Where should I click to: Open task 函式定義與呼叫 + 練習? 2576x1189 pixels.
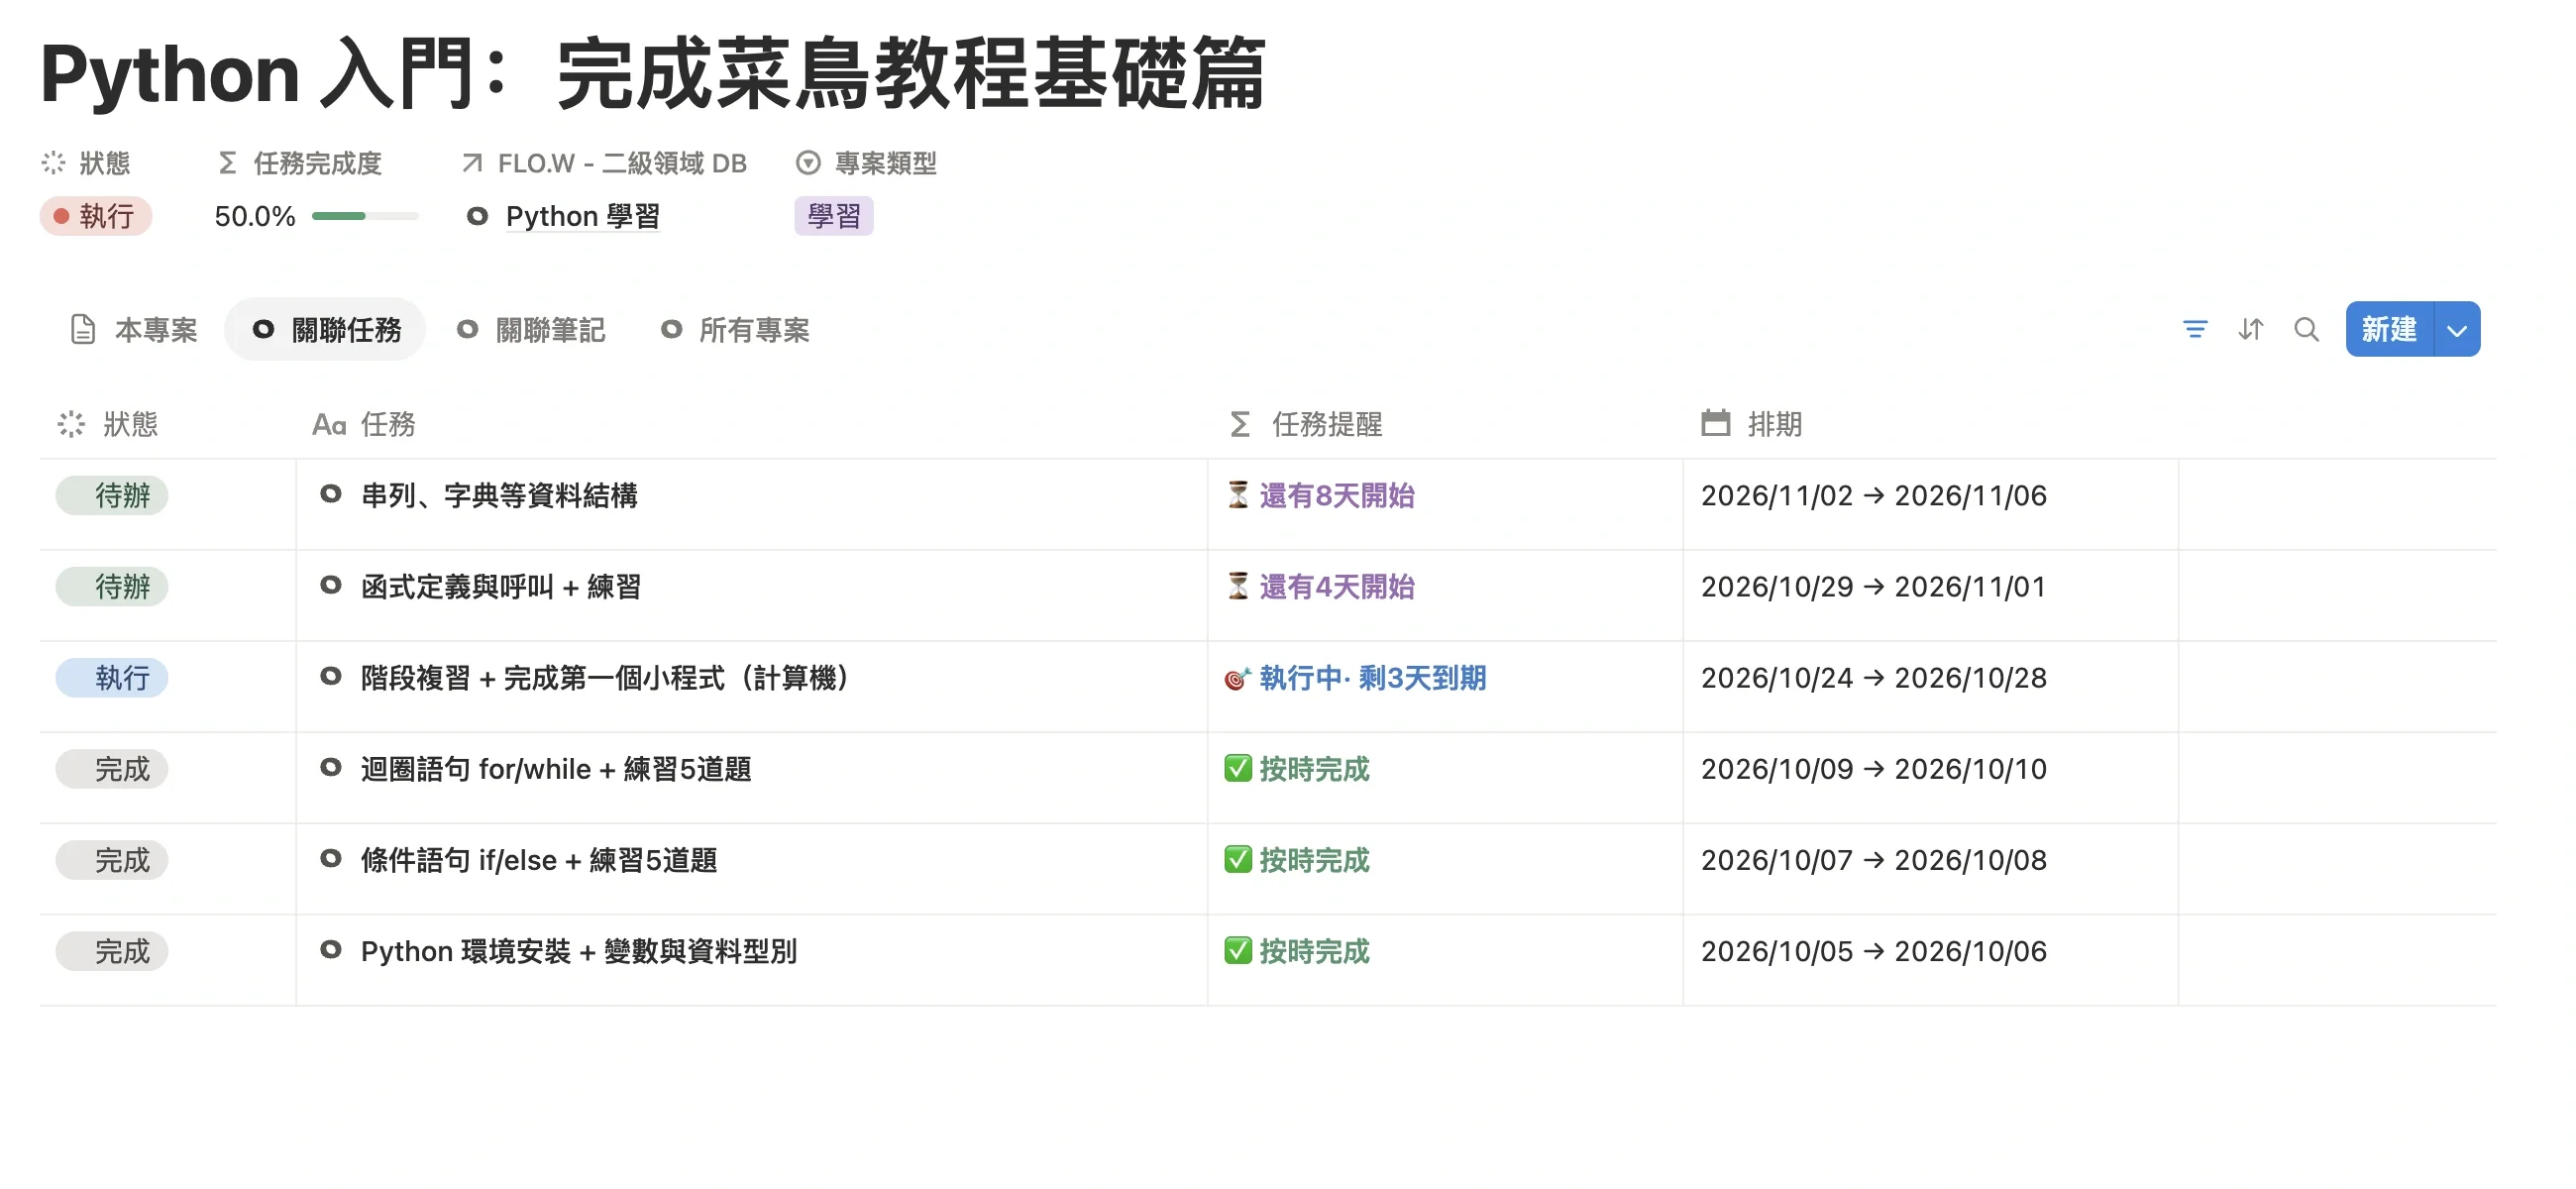tap(501, 586)
